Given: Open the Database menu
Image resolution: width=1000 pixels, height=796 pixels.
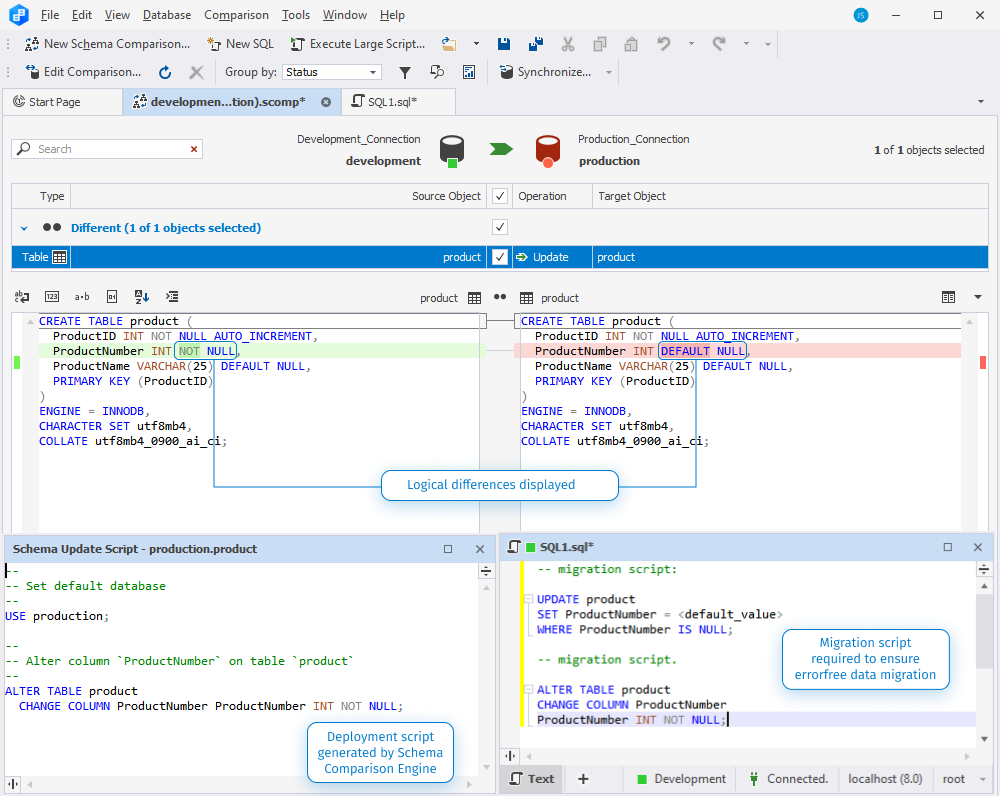Looking at the screenshot, I should [166, 15].
